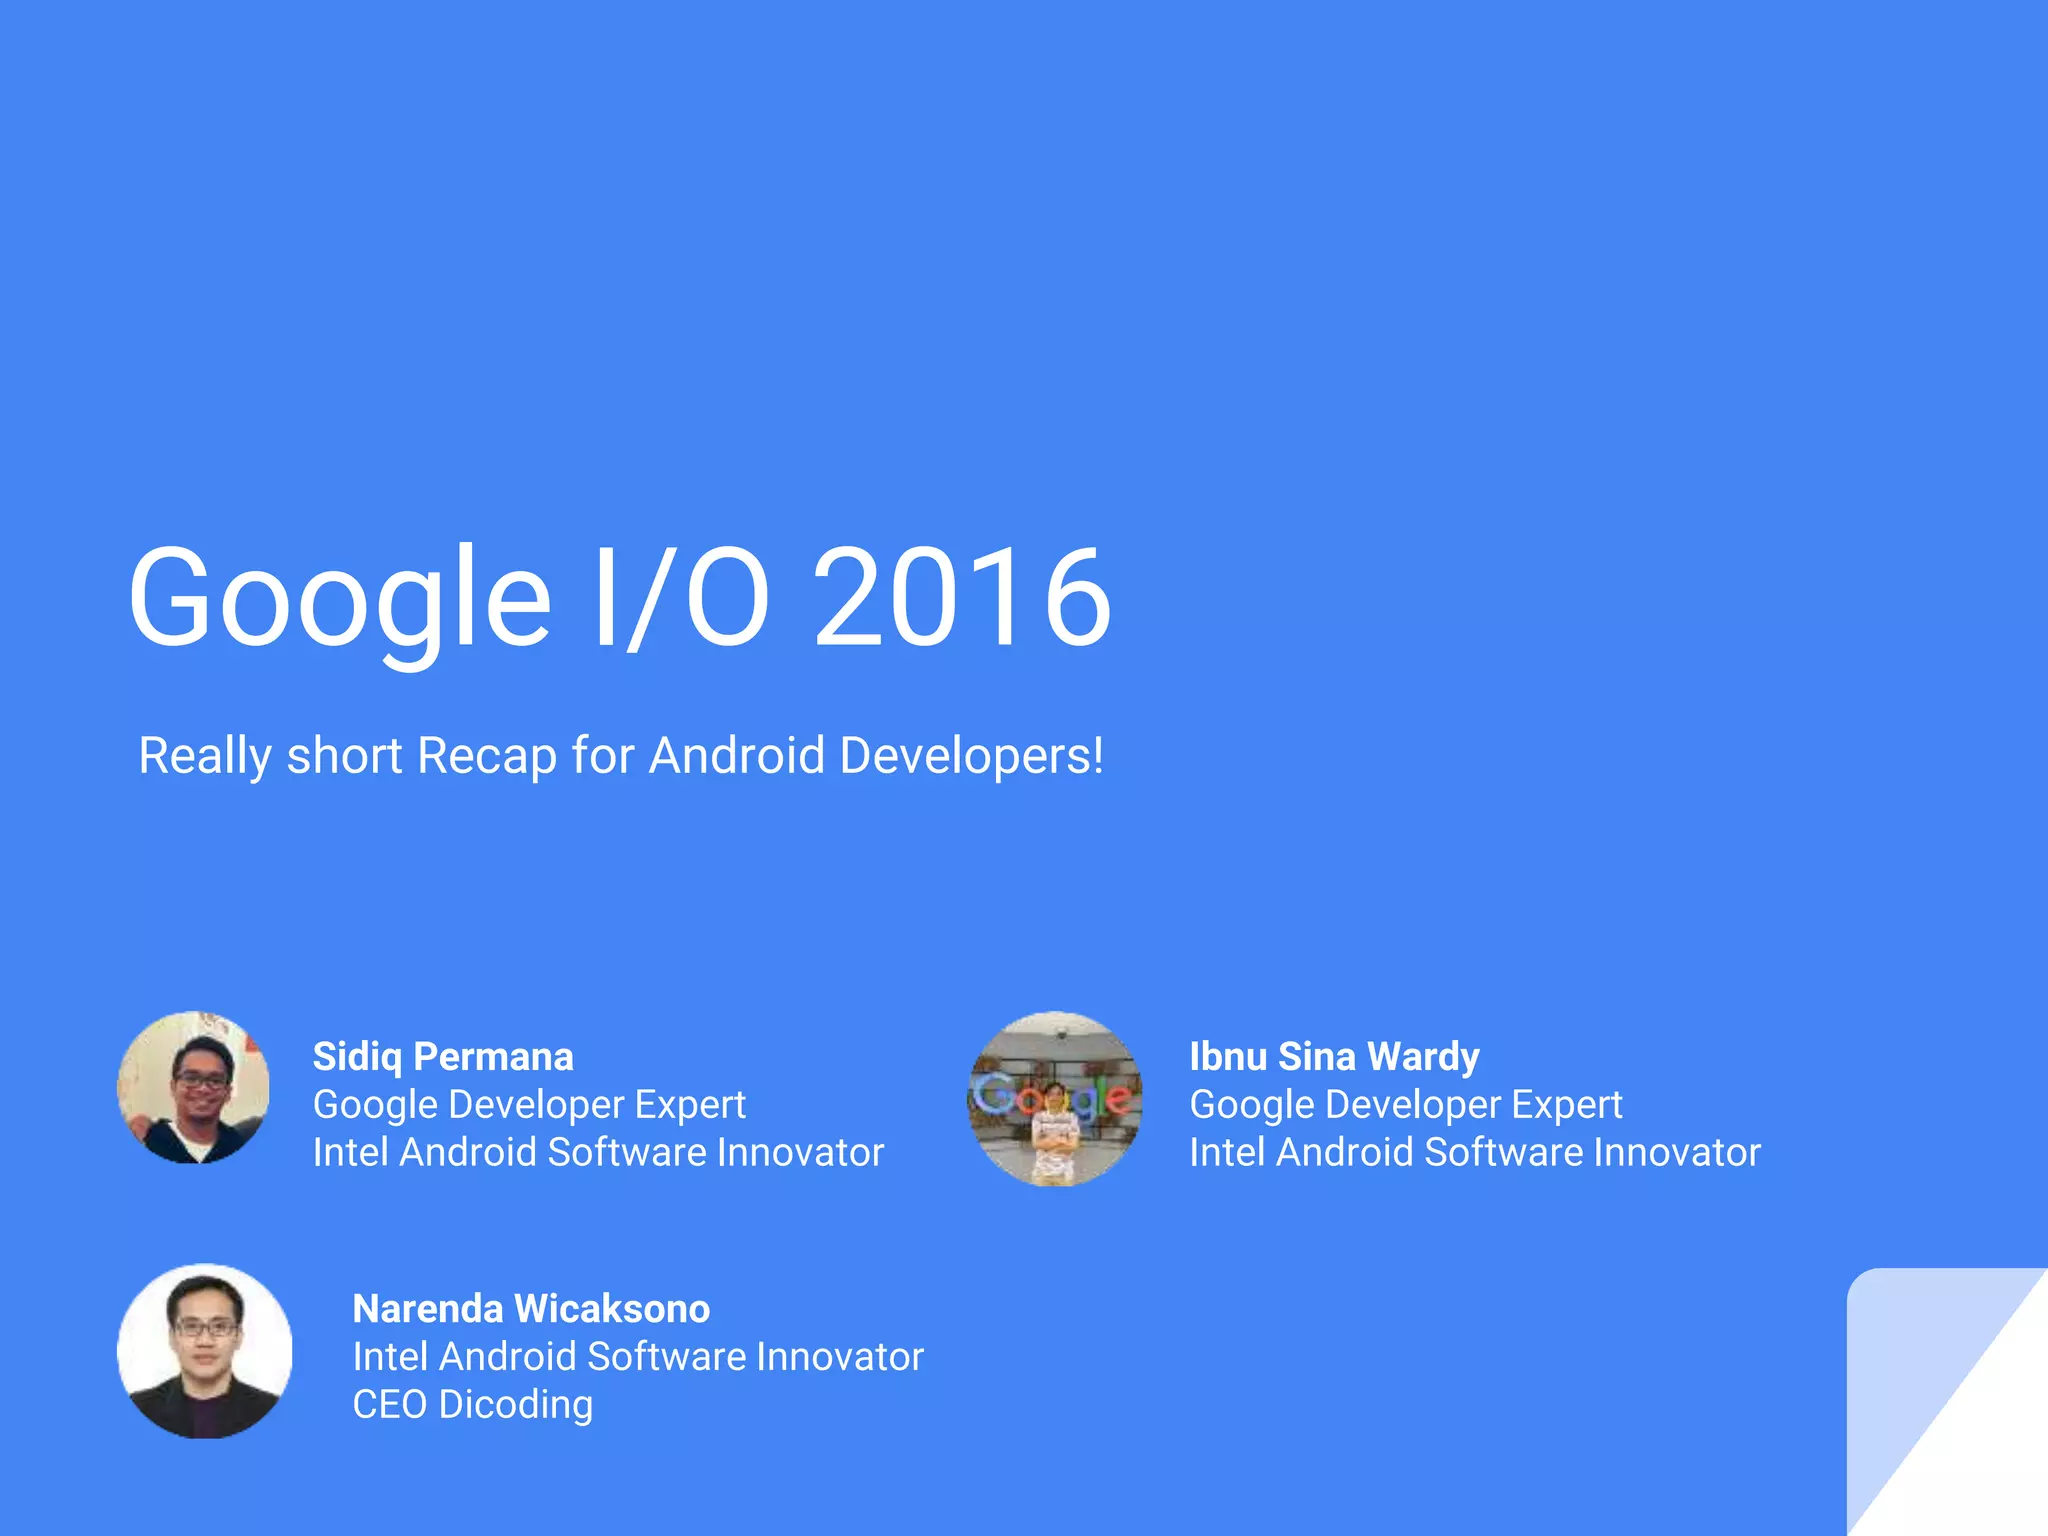Click the word Android in the subtitle
Viewport: 2048px width, 1536px height.
(737, 755)
